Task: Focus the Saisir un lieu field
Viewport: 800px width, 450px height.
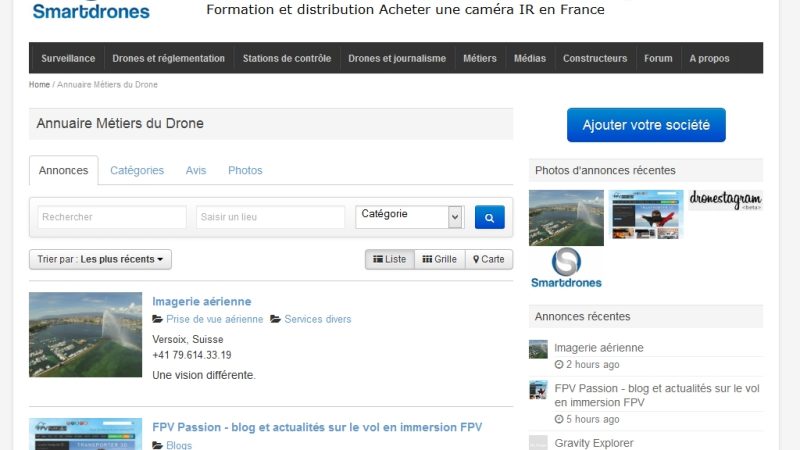Action: [x=270, y=217]
